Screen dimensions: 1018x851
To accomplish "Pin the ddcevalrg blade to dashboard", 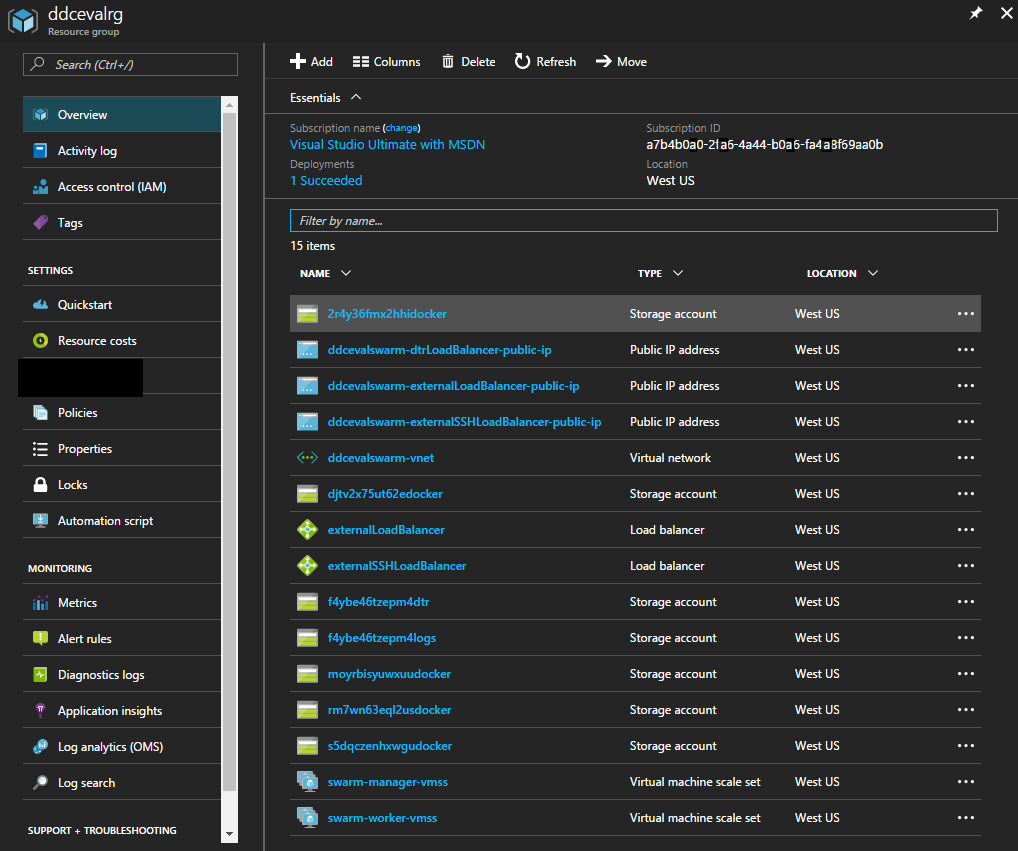I will (976, 14).
